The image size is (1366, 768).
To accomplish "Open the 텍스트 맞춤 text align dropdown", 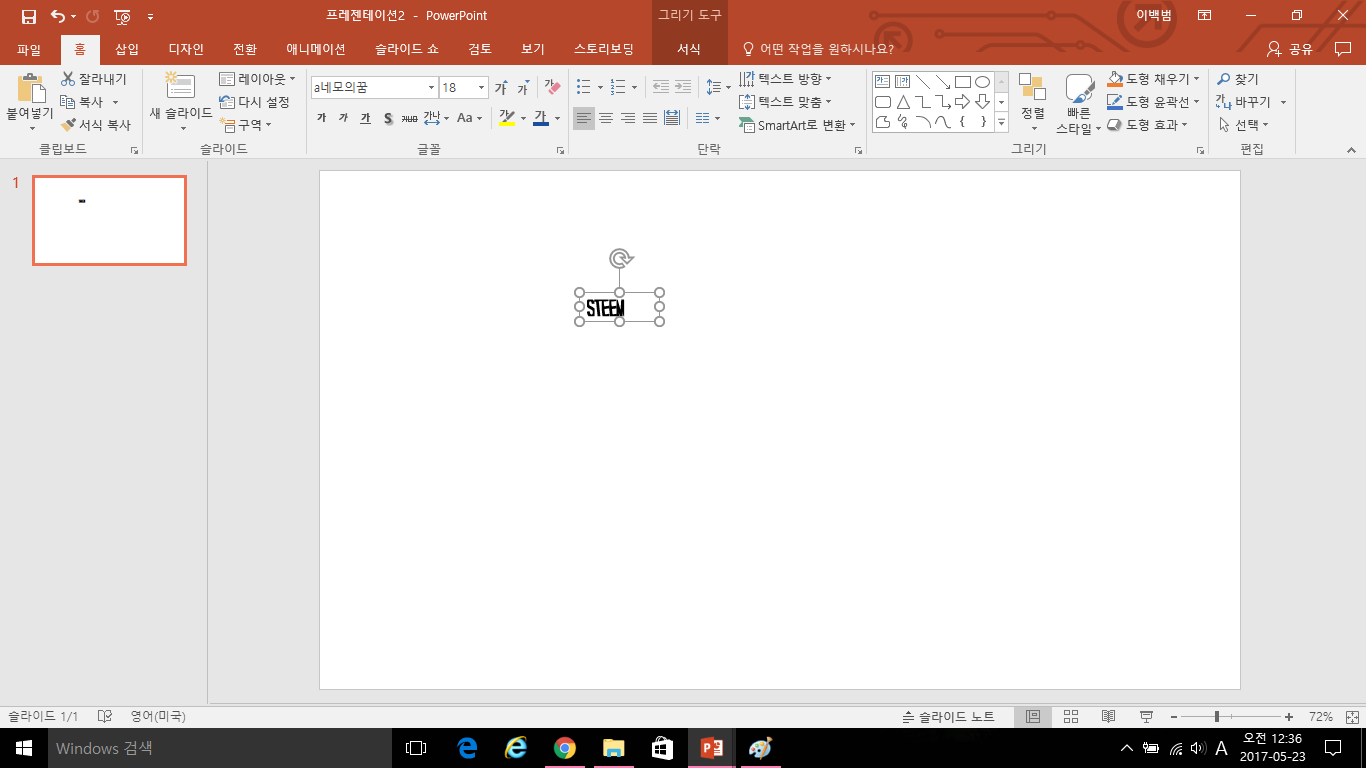I will pyautogui.click(x=785, y=102).
